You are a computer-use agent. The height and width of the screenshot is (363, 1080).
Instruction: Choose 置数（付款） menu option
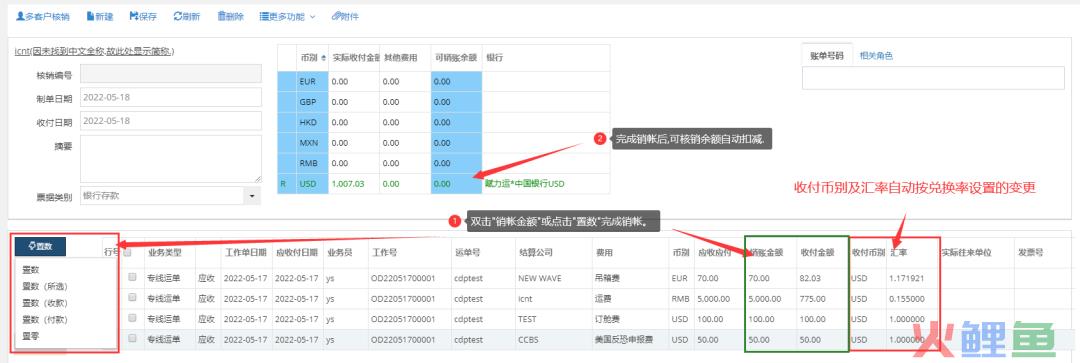45,319
